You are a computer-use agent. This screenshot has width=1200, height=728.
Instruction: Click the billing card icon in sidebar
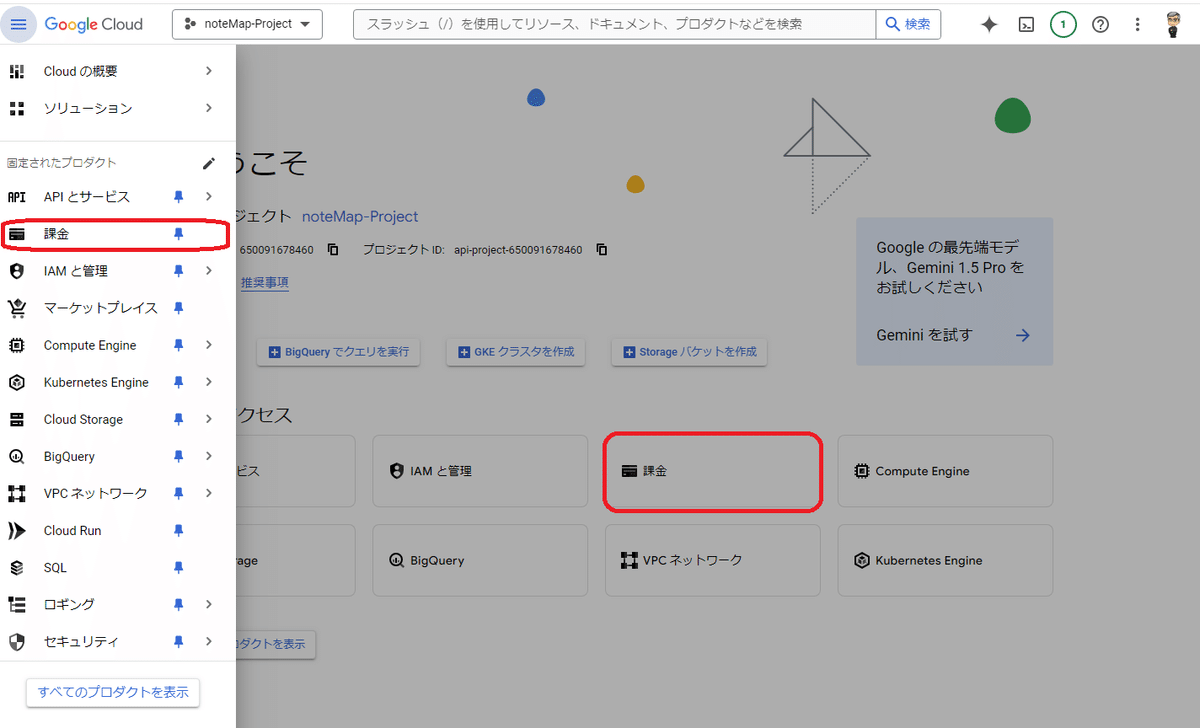[16, 234]
